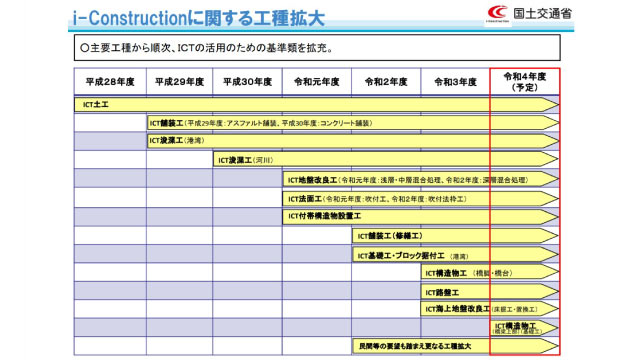Viewport: 640px width, 360px height.
Task: Click the summary sentence starting 主要工種から順次
Action: tap(207, 48)
